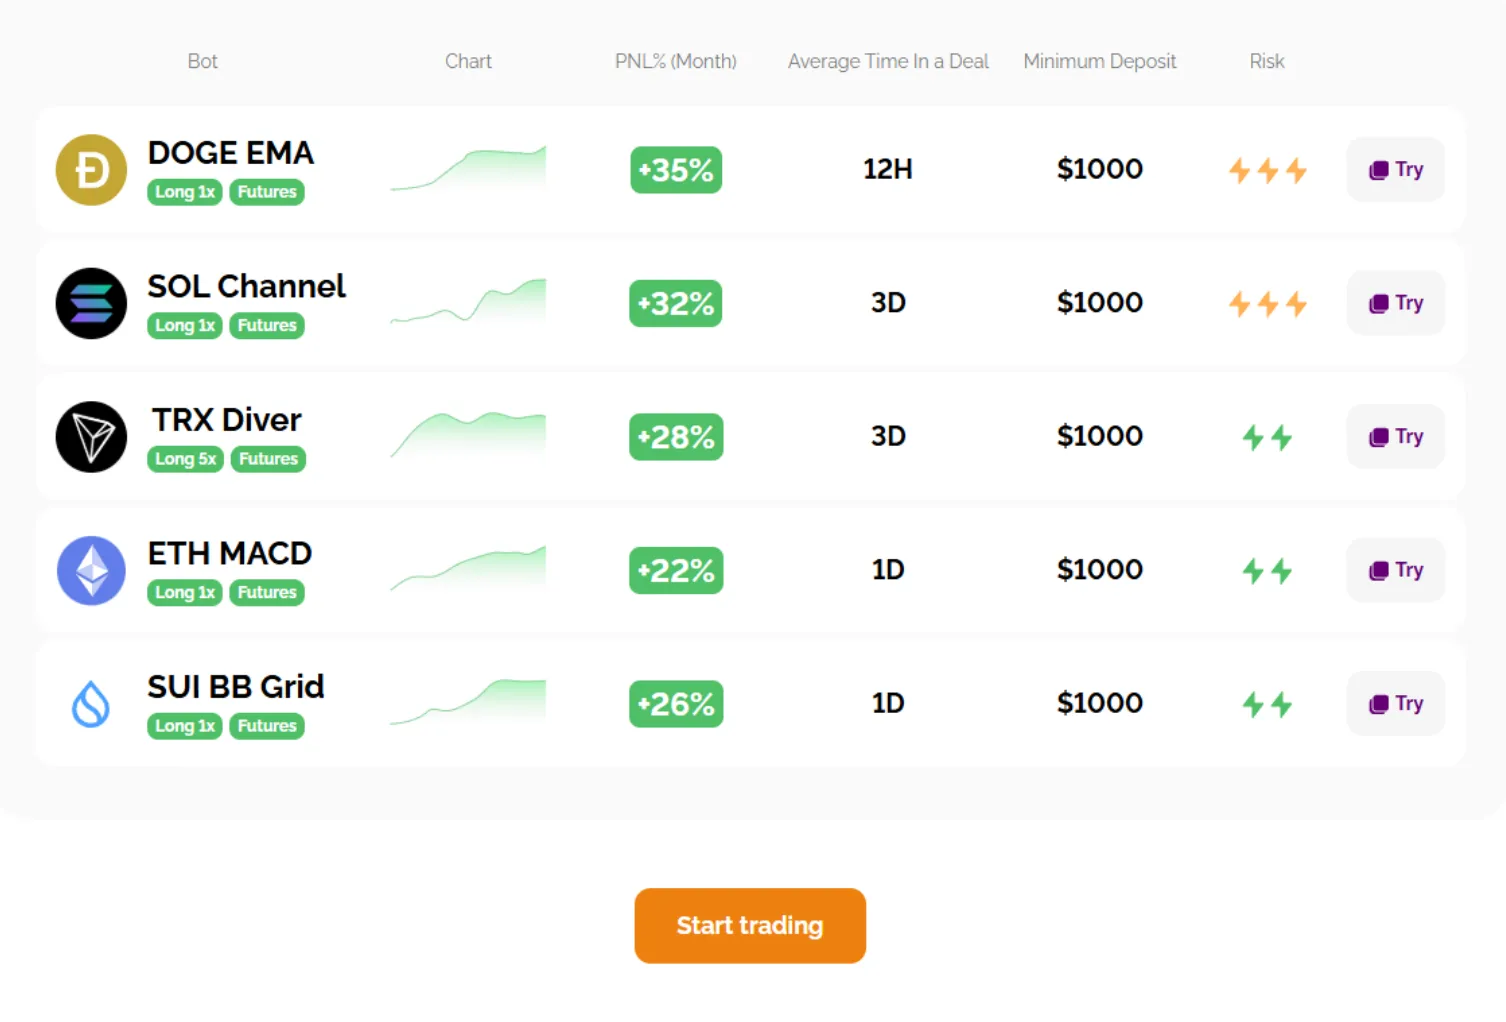This screenshot has width=1506, height=1022.
Task: Click the Ethereum logo icon
Action: click(x=91, y=571)
